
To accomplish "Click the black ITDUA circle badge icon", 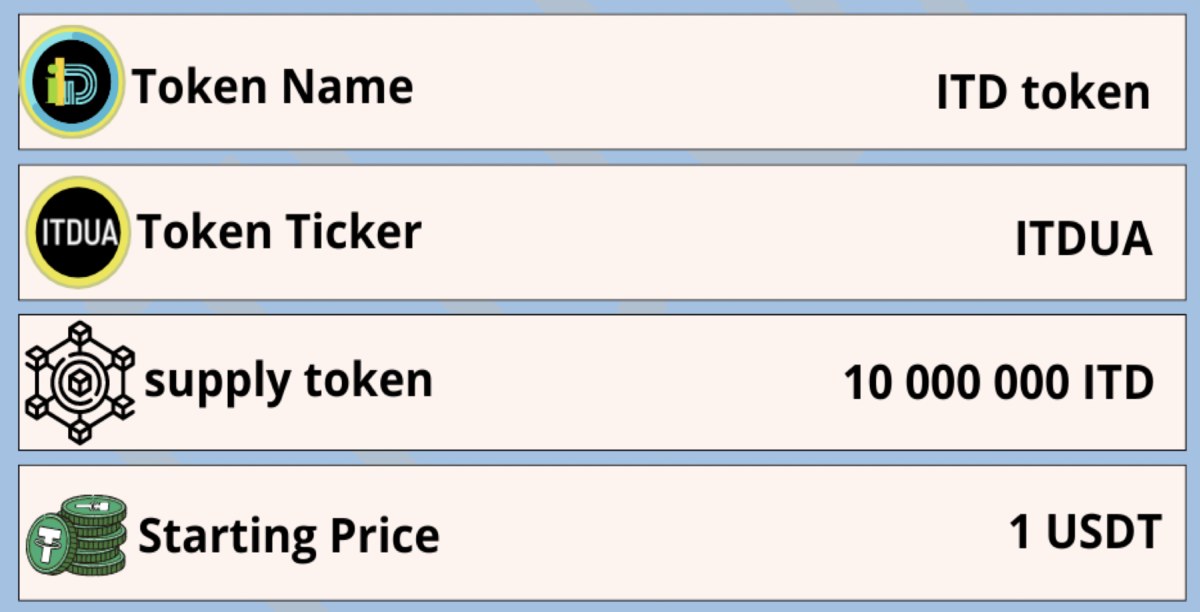I will click(78, 232).
